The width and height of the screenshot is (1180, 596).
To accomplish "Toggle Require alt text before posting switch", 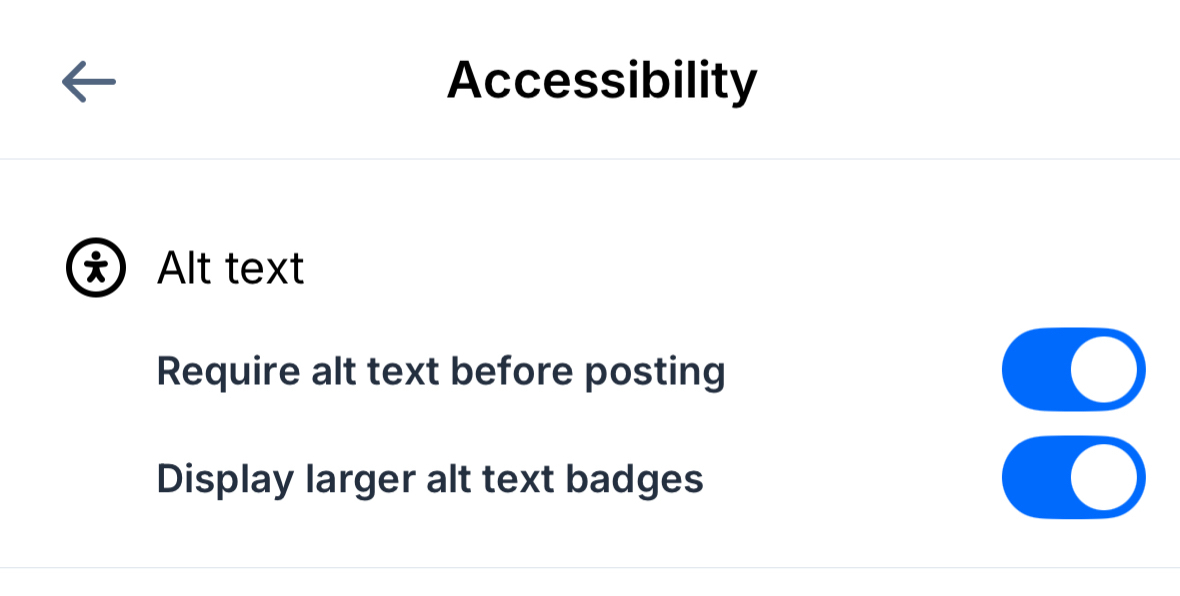I will click(1073, 370).
